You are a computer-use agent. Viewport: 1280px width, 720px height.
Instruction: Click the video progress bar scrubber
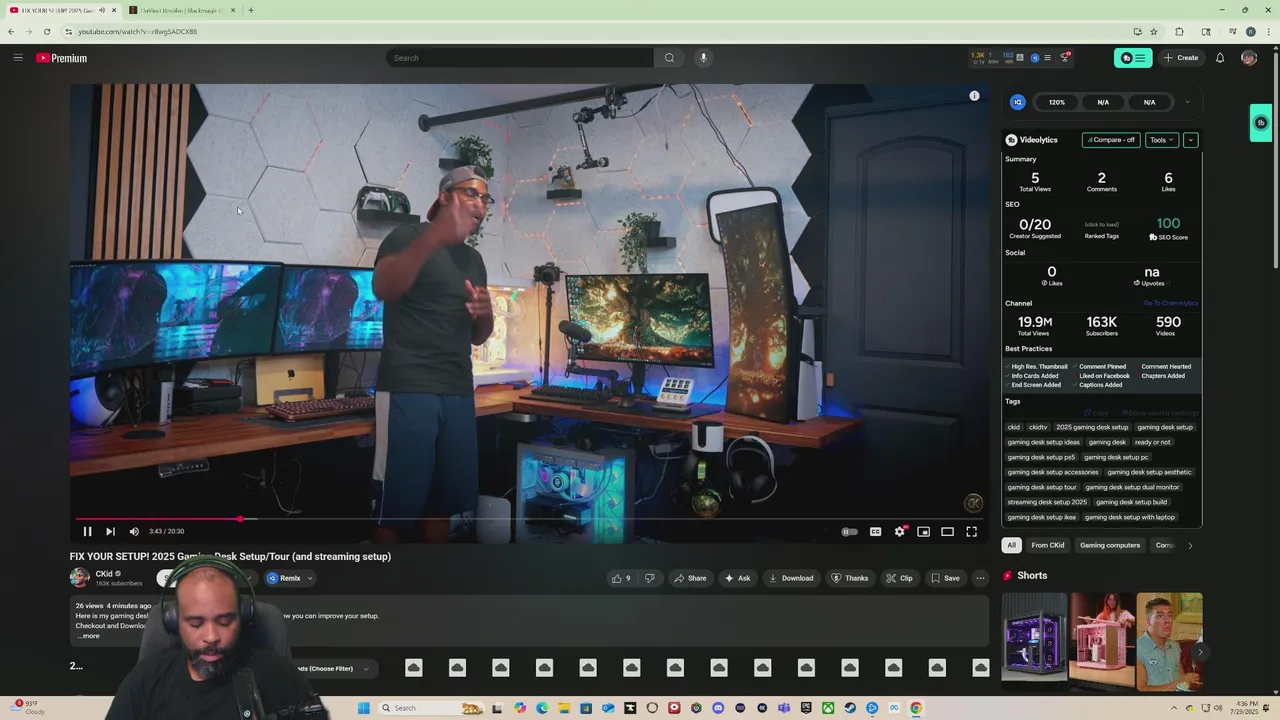coord(240,519)
